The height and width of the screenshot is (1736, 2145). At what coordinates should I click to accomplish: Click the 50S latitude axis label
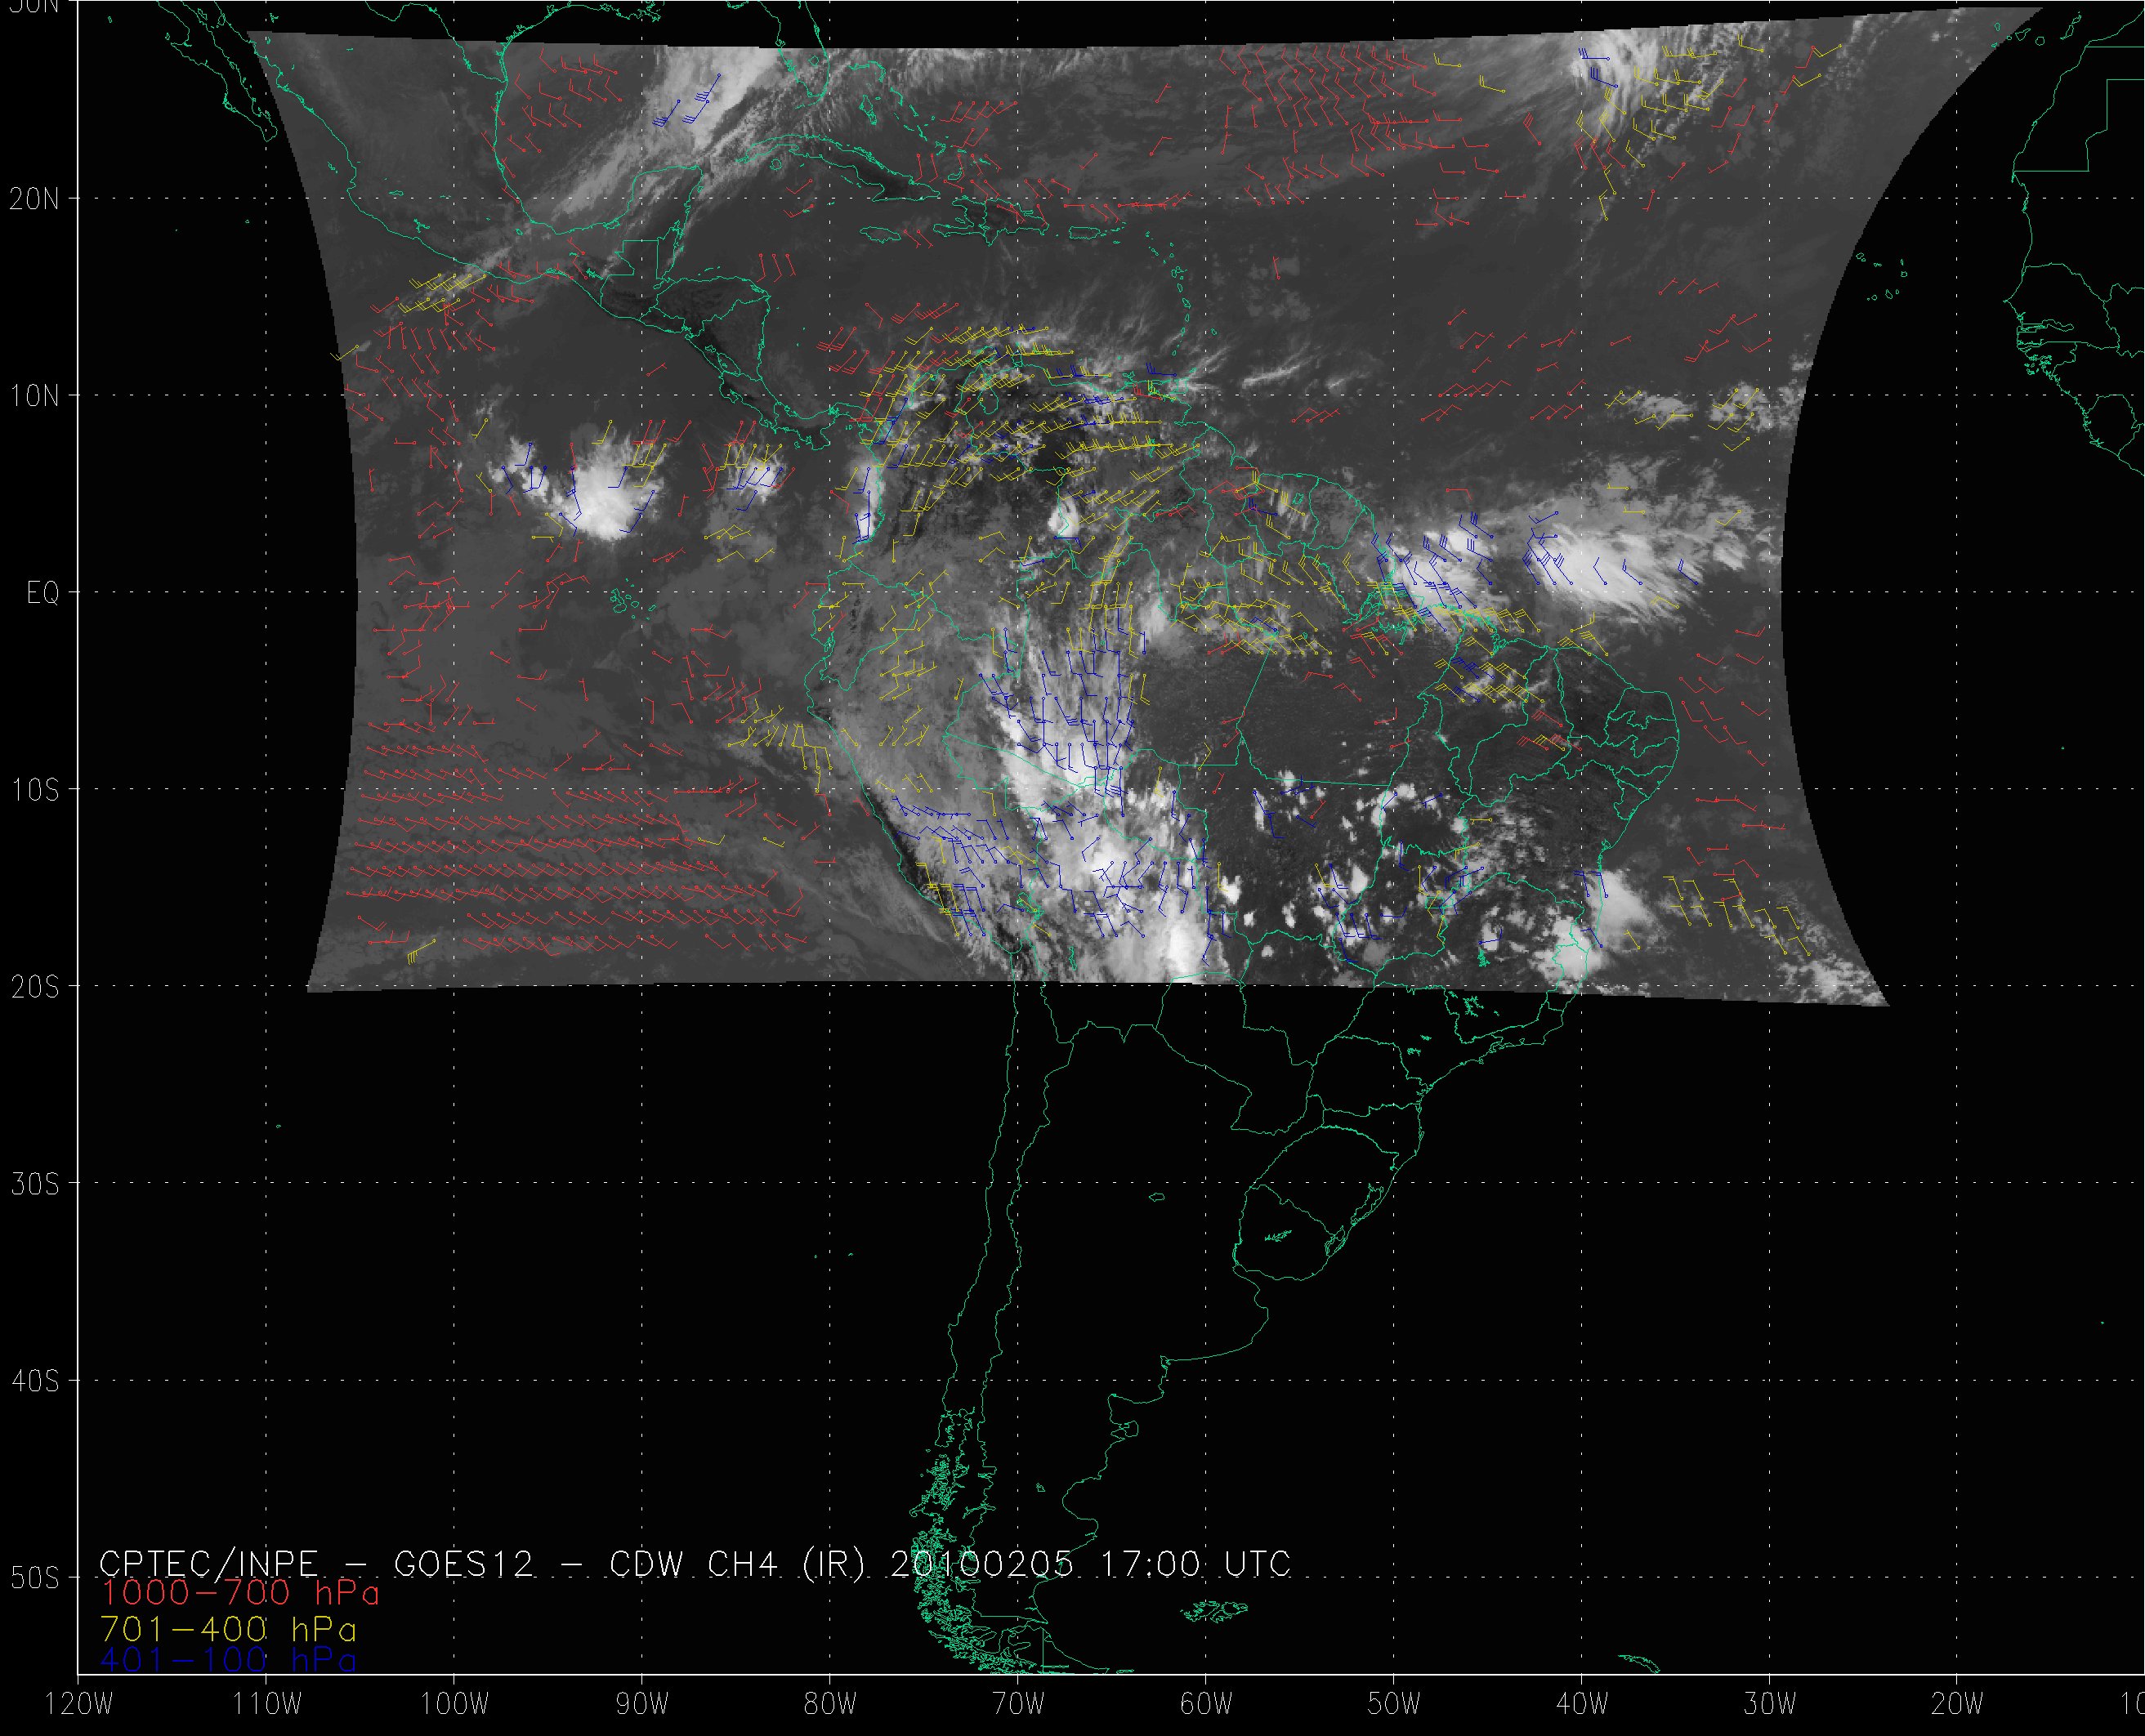(x=34, y=1578)
